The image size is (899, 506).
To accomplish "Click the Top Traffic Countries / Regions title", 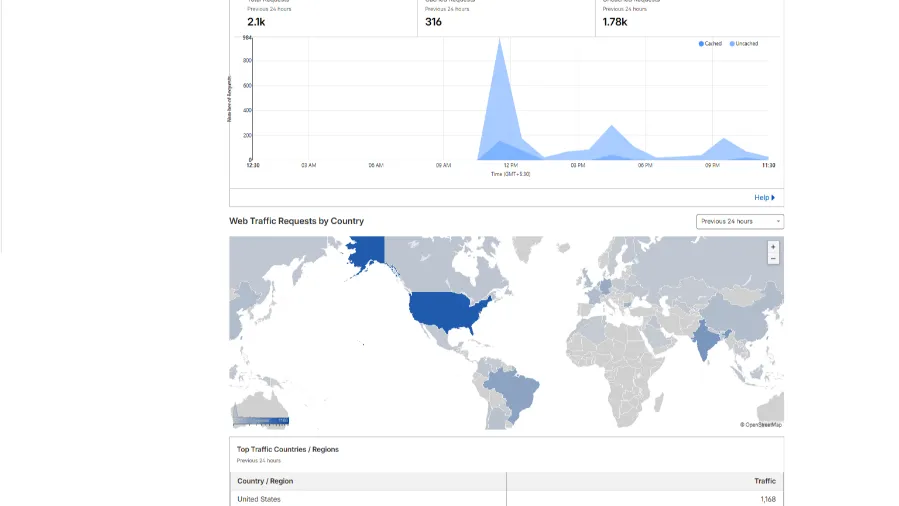I will point(288,449).
